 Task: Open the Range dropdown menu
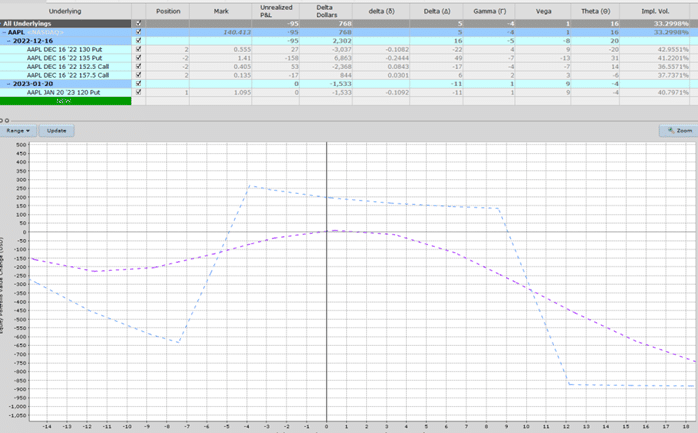tap(18, 131)
